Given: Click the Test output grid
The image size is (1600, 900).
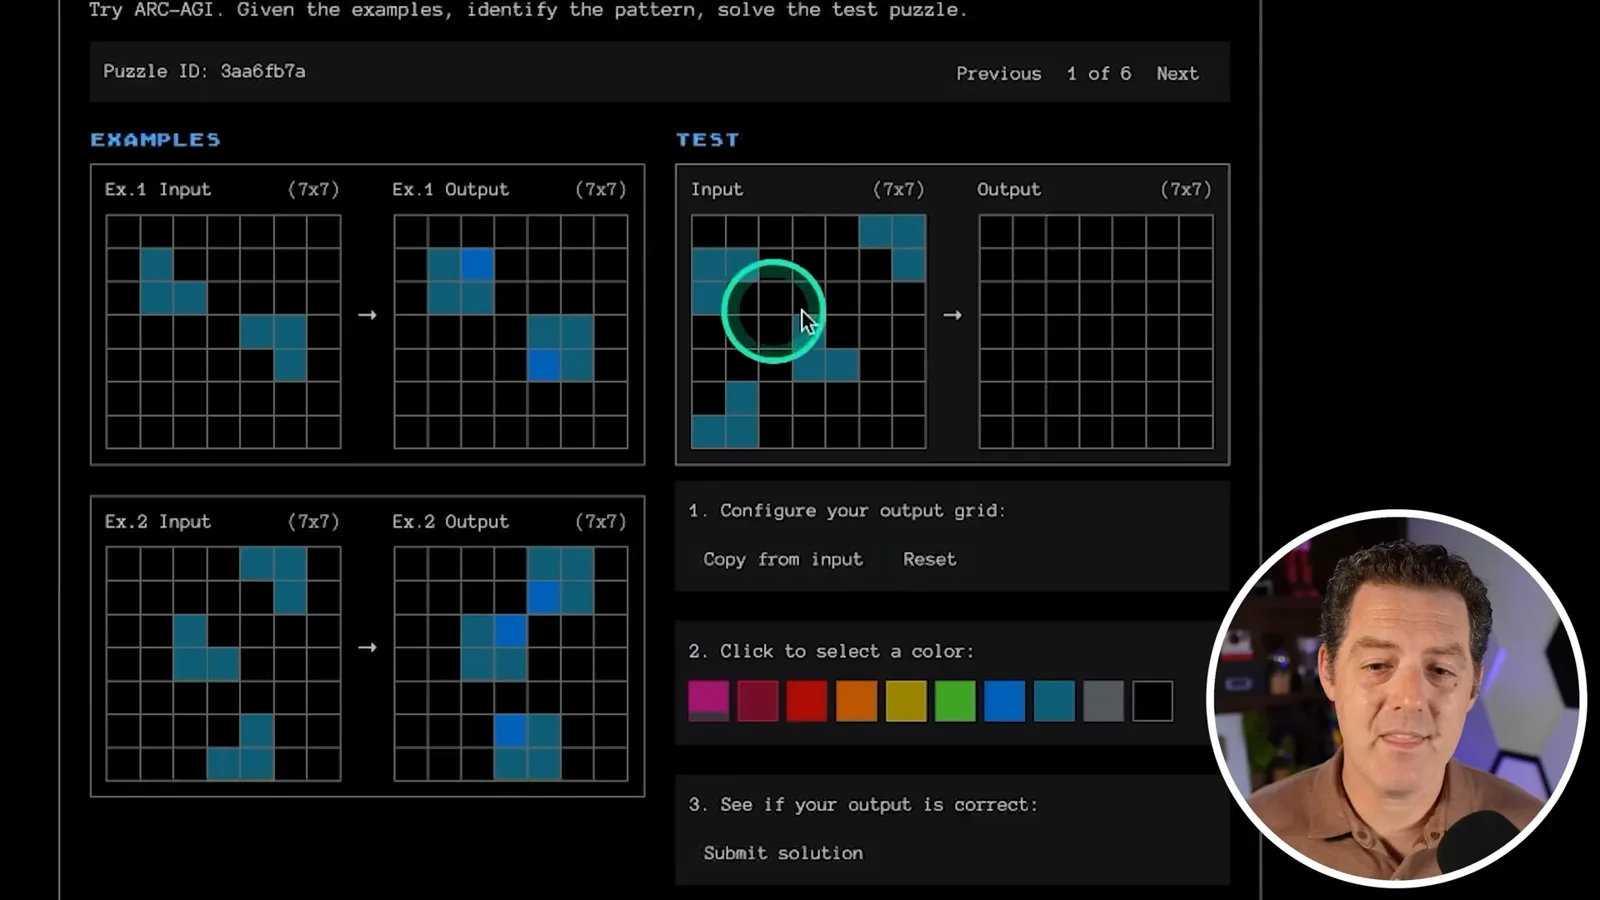Looking at the screenshot, I should click(1096, 332).
